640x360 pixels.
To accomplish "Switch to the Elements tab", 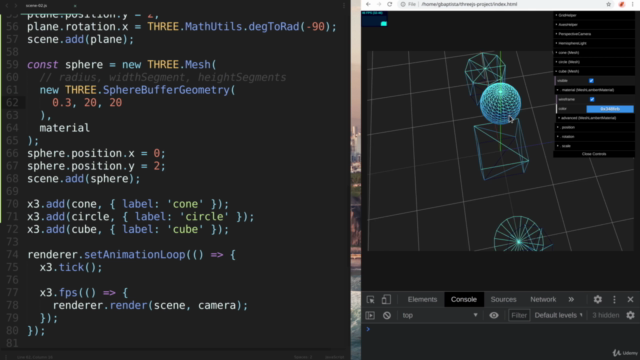I will (x=422, y=300).
